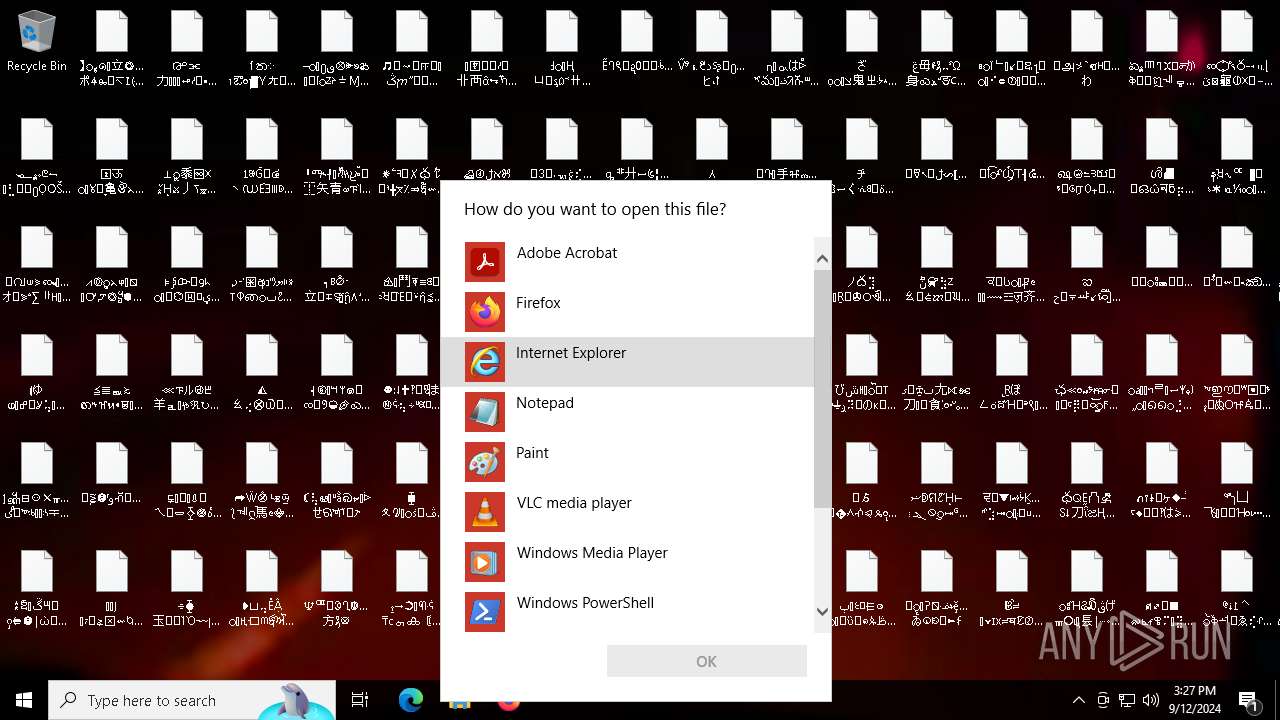The height and width of the screenshot is (720, 1280).
Task: Click the Windows Media Player label
Action: pyautogui.click(x=592, y=553)
